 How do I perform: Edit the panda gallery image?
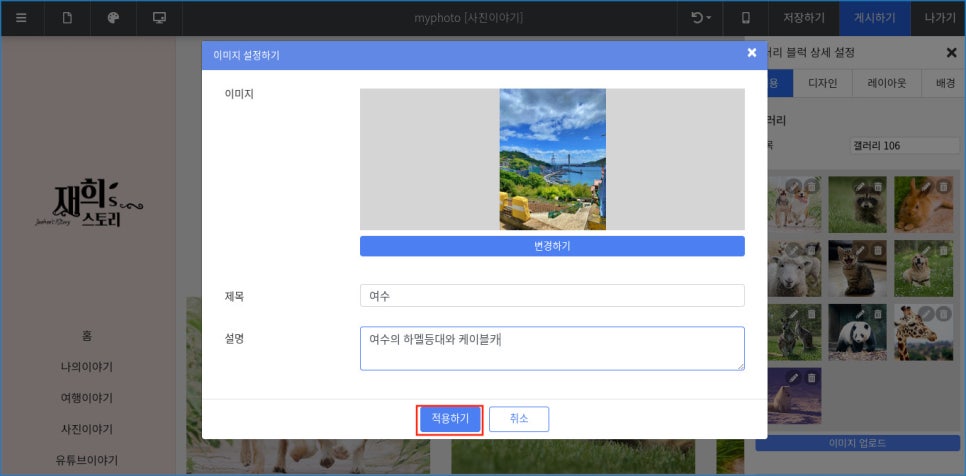coord(859,313)
